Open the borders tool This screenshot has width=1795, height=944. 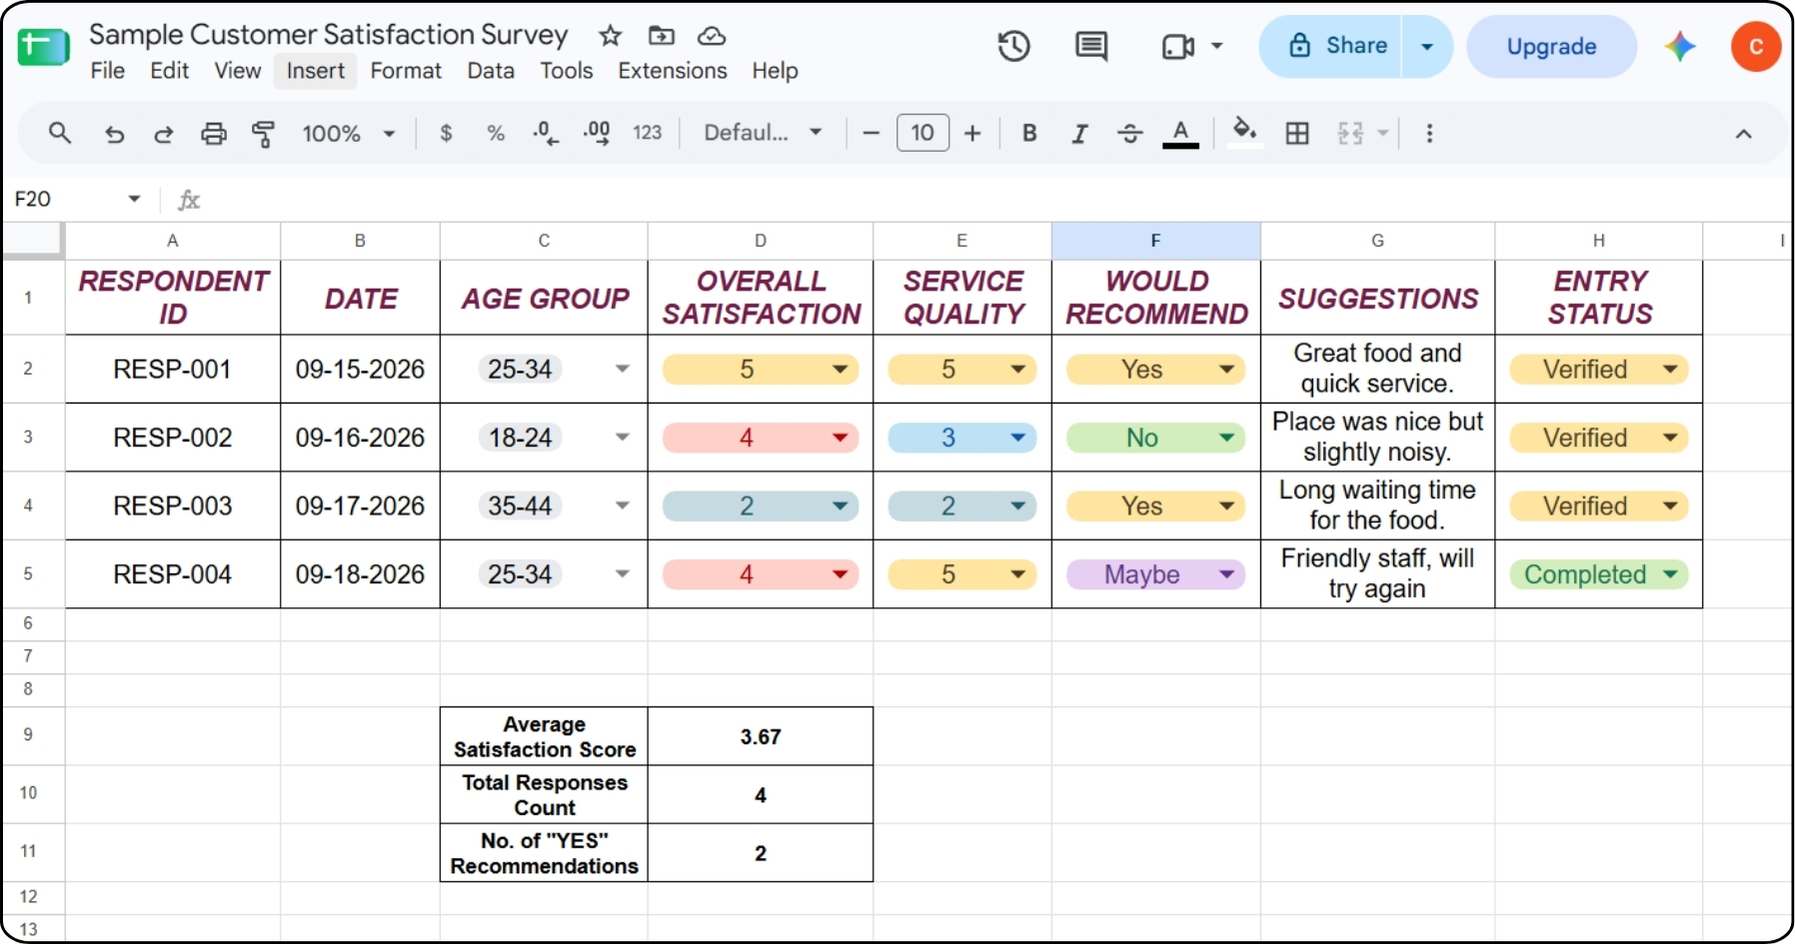(1297, 133)
